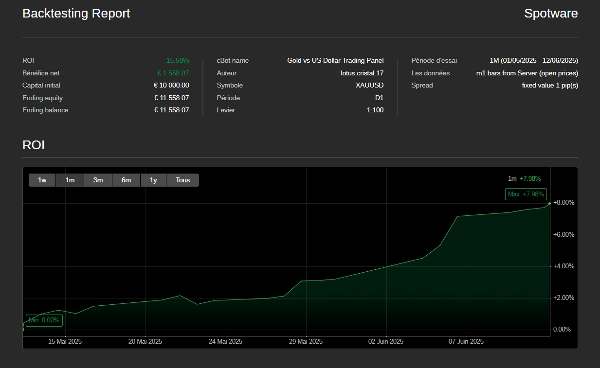Click the +8.00% axis label
The image size is (600, 368).
(564, 203)
